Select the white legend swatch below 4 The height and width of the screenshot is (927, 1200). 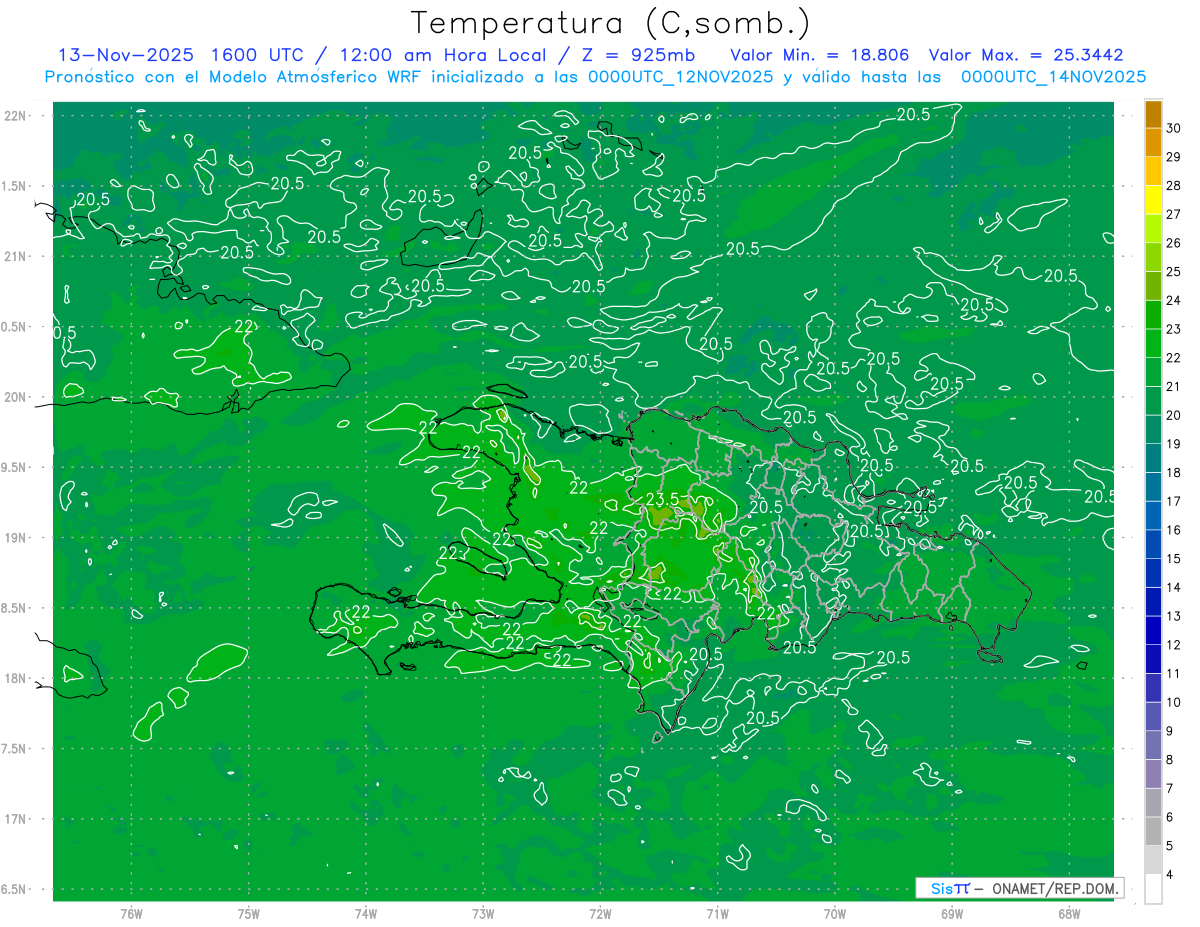[1153, 889]
